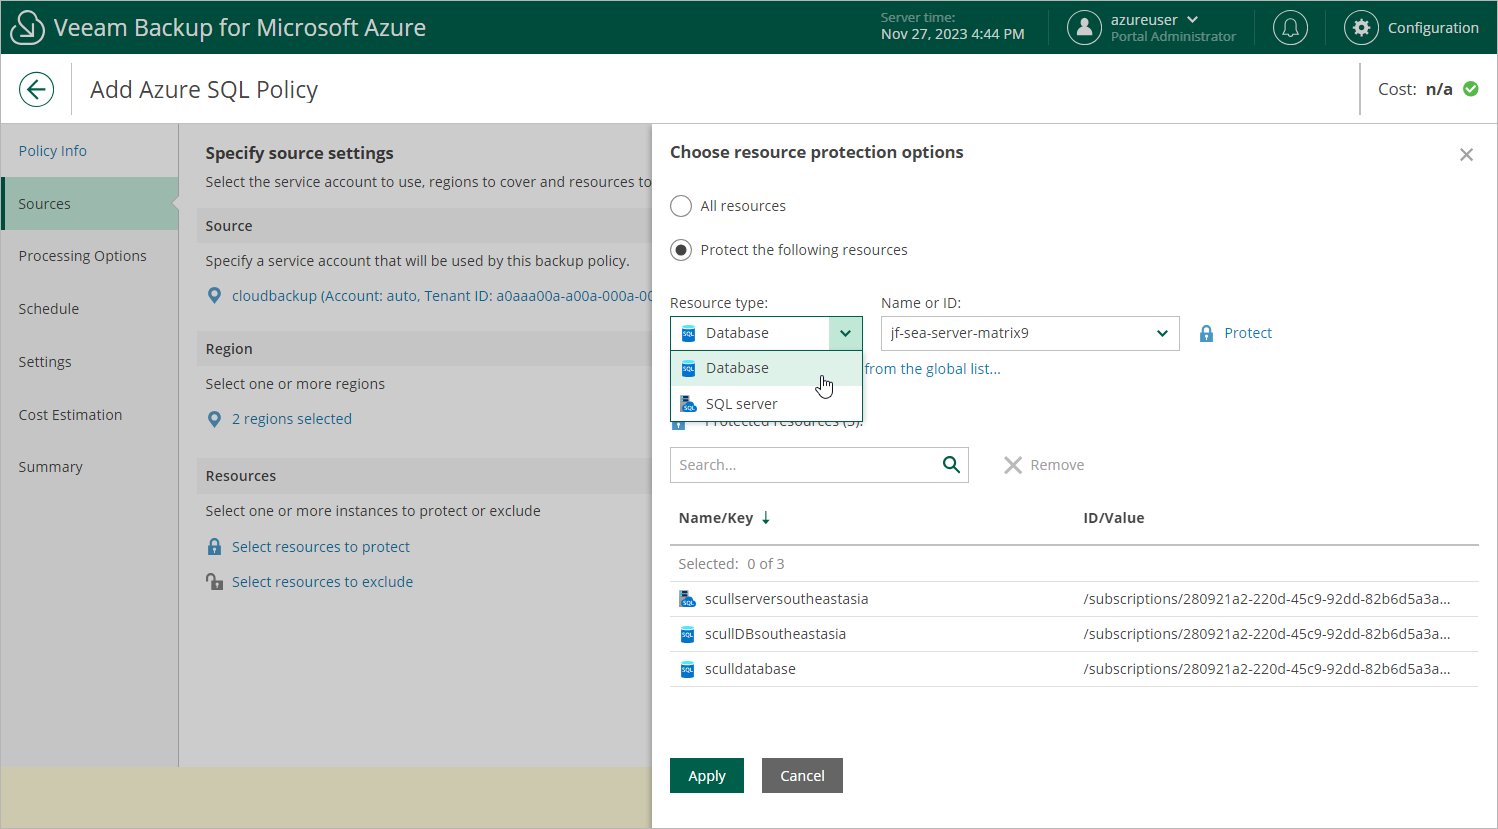Select the All resources radio button

(x=681, y=206)
